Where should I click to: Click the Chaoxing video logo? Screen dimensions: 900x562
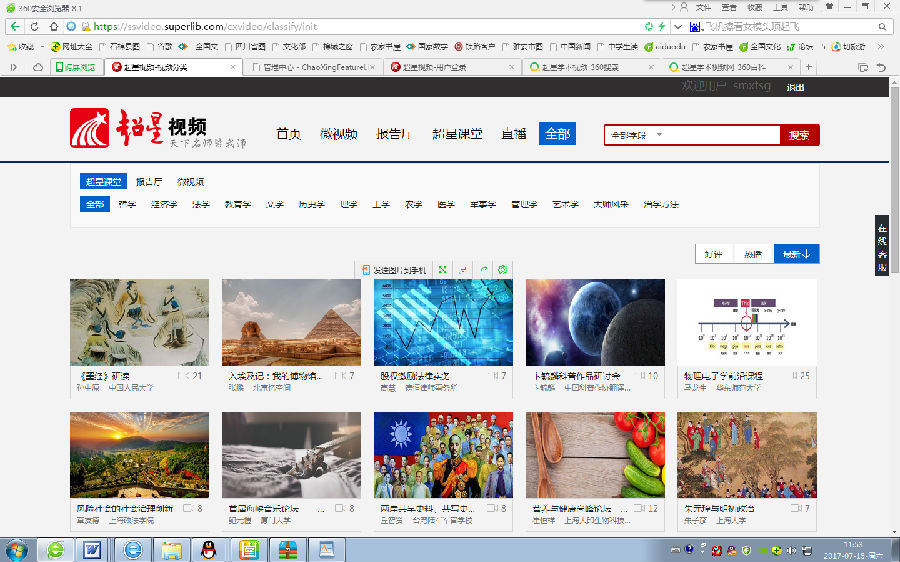pyautogui.click(x=158, y=129)
